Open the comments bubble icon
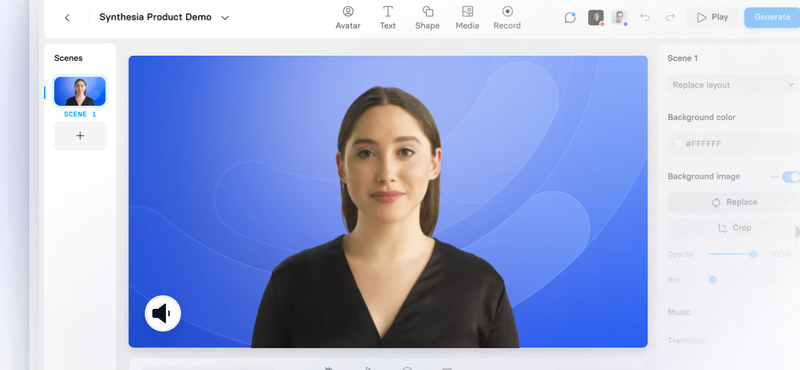This screenshot has height=370, width=800. click(570, 17)
